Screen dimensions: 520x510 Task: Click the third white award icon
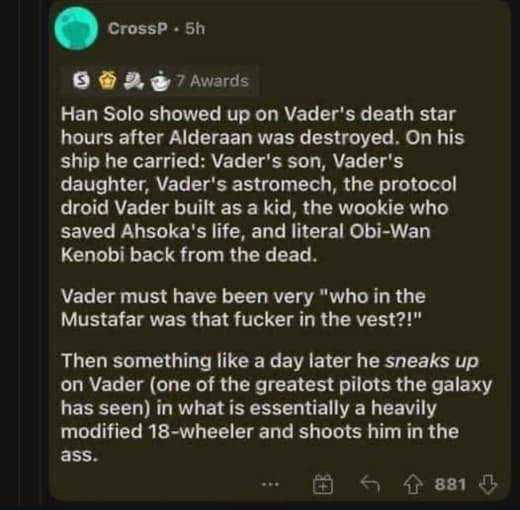pyautogui.click(x=133, y=81)
